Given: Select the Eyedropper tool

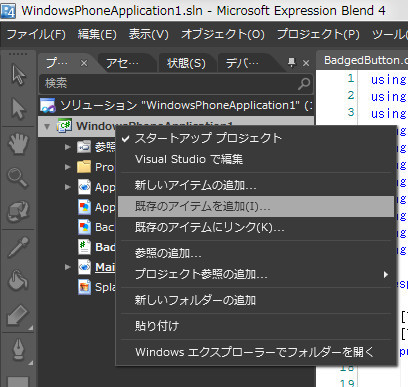Looking at the screenshot, I should tap(18, 247).
